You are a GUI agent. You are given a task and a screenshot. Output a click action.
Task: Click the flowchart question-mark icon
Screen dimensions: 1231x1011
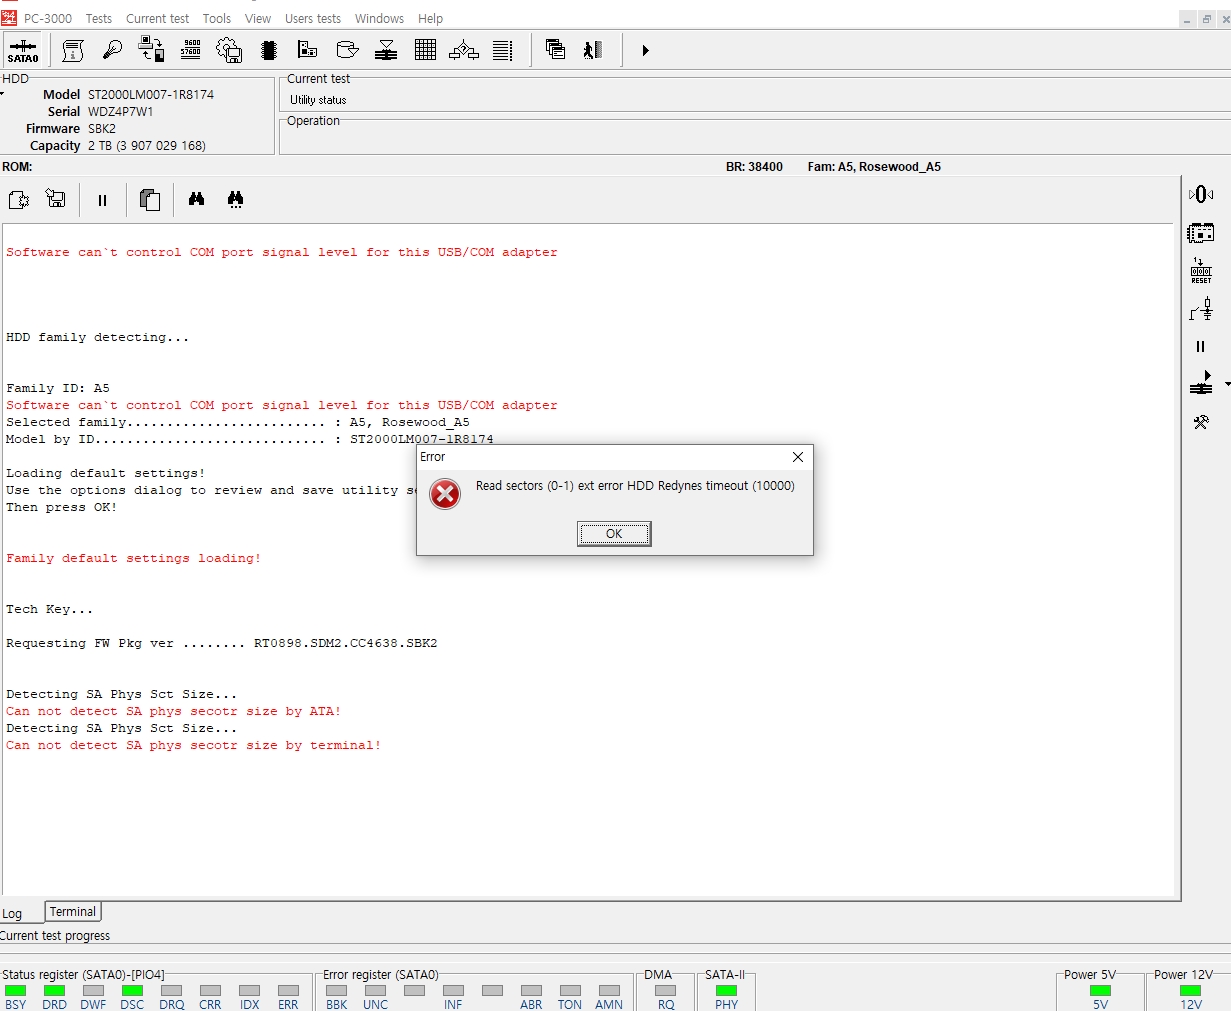pos(464,50)
